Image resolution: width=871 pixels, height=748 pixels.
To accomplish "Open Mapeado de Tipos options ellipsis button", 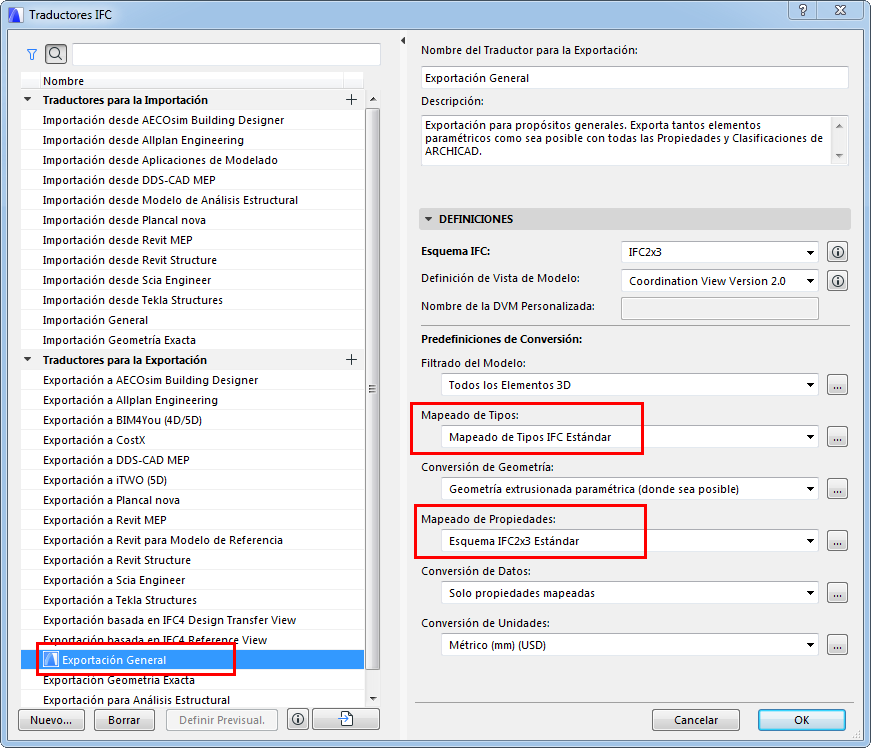I will (838, 437).
